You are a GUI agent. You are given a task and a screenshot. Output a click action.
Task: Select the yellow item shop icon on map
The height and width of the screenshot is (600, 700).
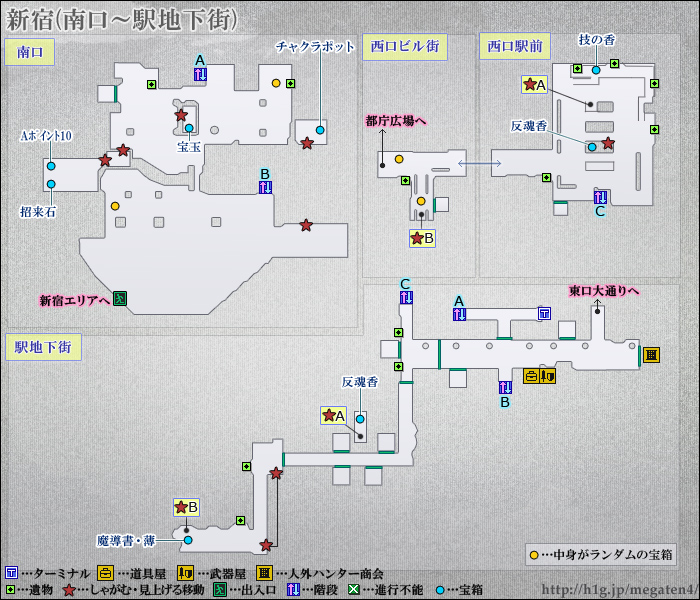coord(532,376)
